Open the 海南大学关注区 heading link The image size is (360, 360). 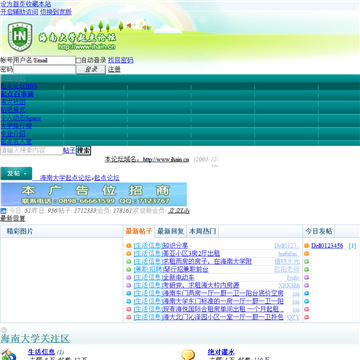(35, 339)
